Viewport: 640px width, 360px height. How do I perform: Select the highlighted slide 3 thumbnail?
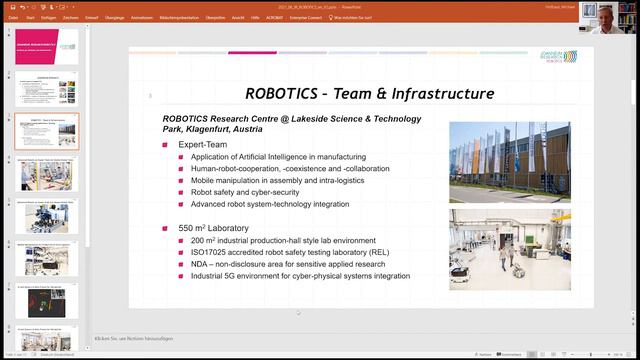coord(47,131)
